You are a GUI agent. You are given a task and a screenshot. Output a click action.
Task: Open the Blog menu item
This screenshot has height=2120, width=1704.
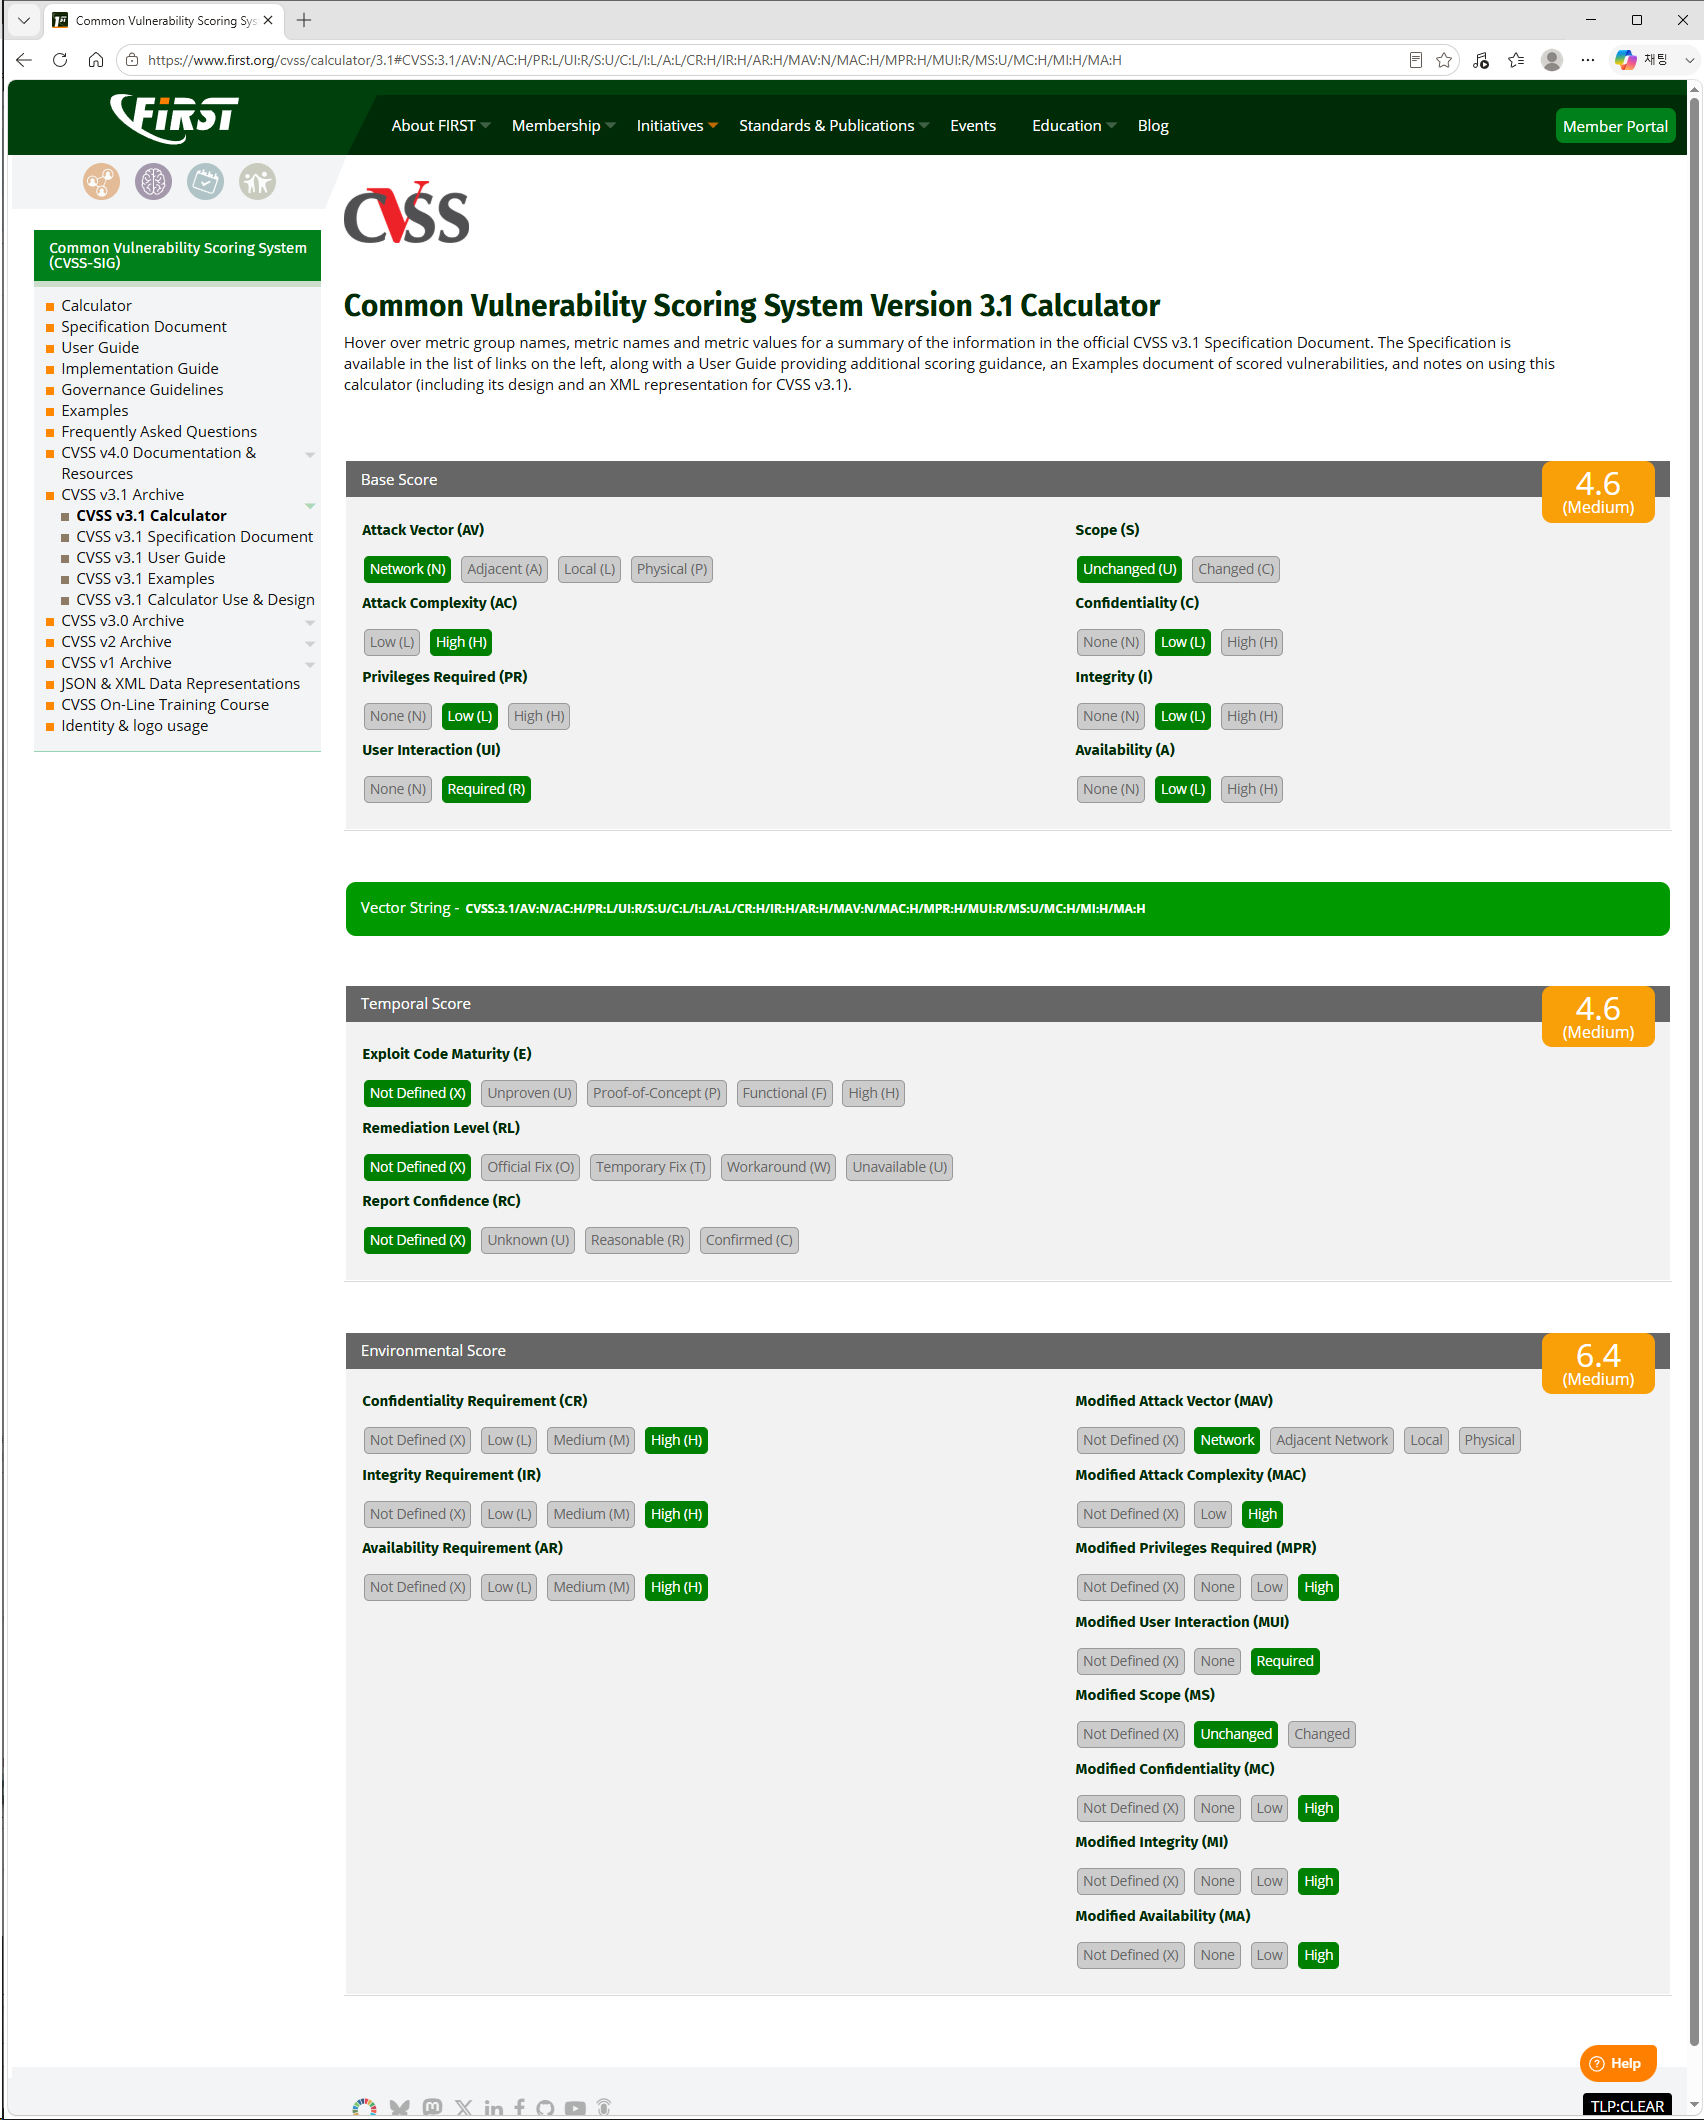(x=1153, y=125)
